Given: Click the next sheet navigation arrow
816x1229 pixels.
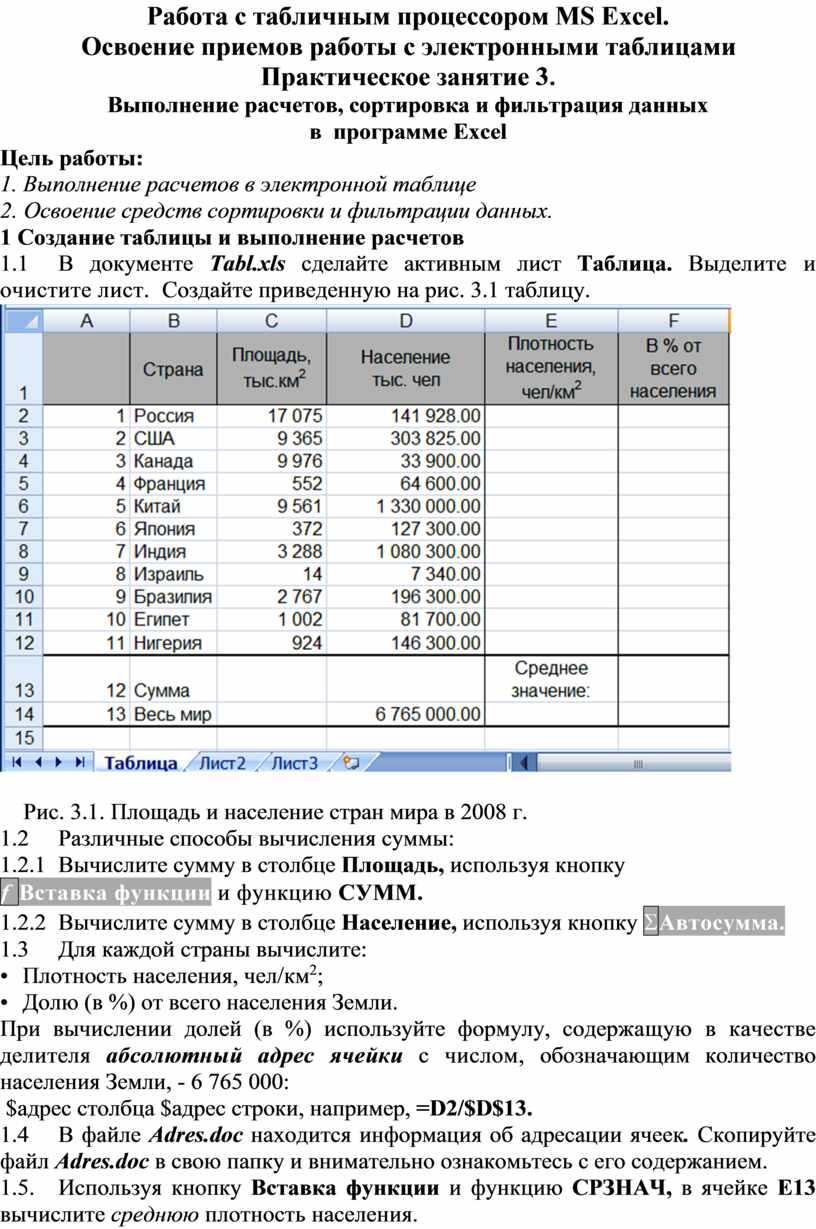Looking at the screenshot, I should (x=57, y=762).
